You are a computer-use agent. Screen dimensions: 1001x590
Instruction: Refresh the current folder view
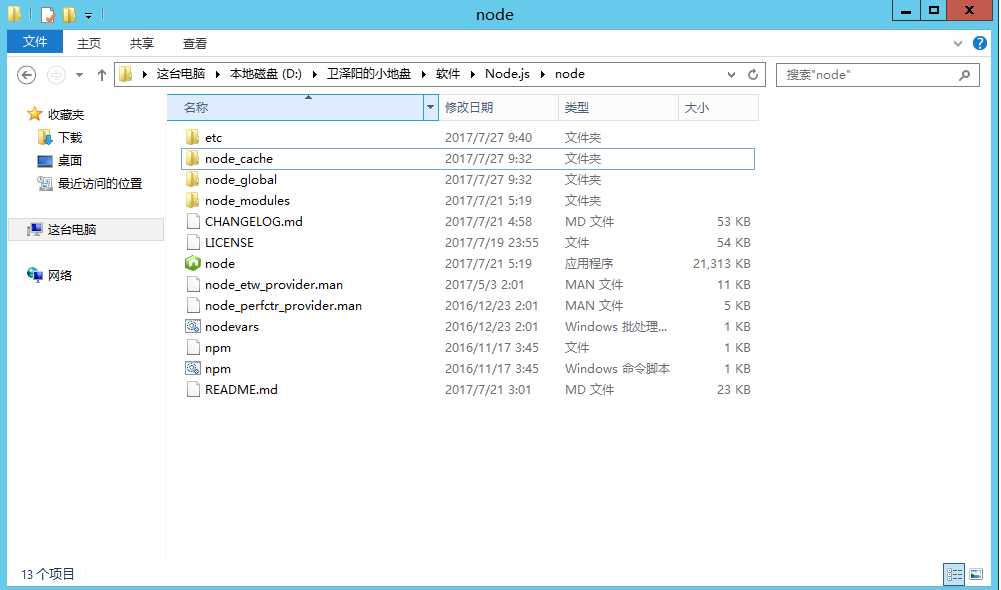click(x=753, y=75)
